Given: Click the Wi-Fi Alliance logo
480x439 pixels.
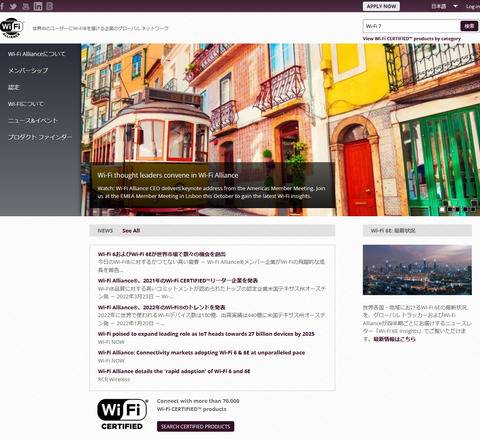Looking at the screenshot, I should click(12, 28).
